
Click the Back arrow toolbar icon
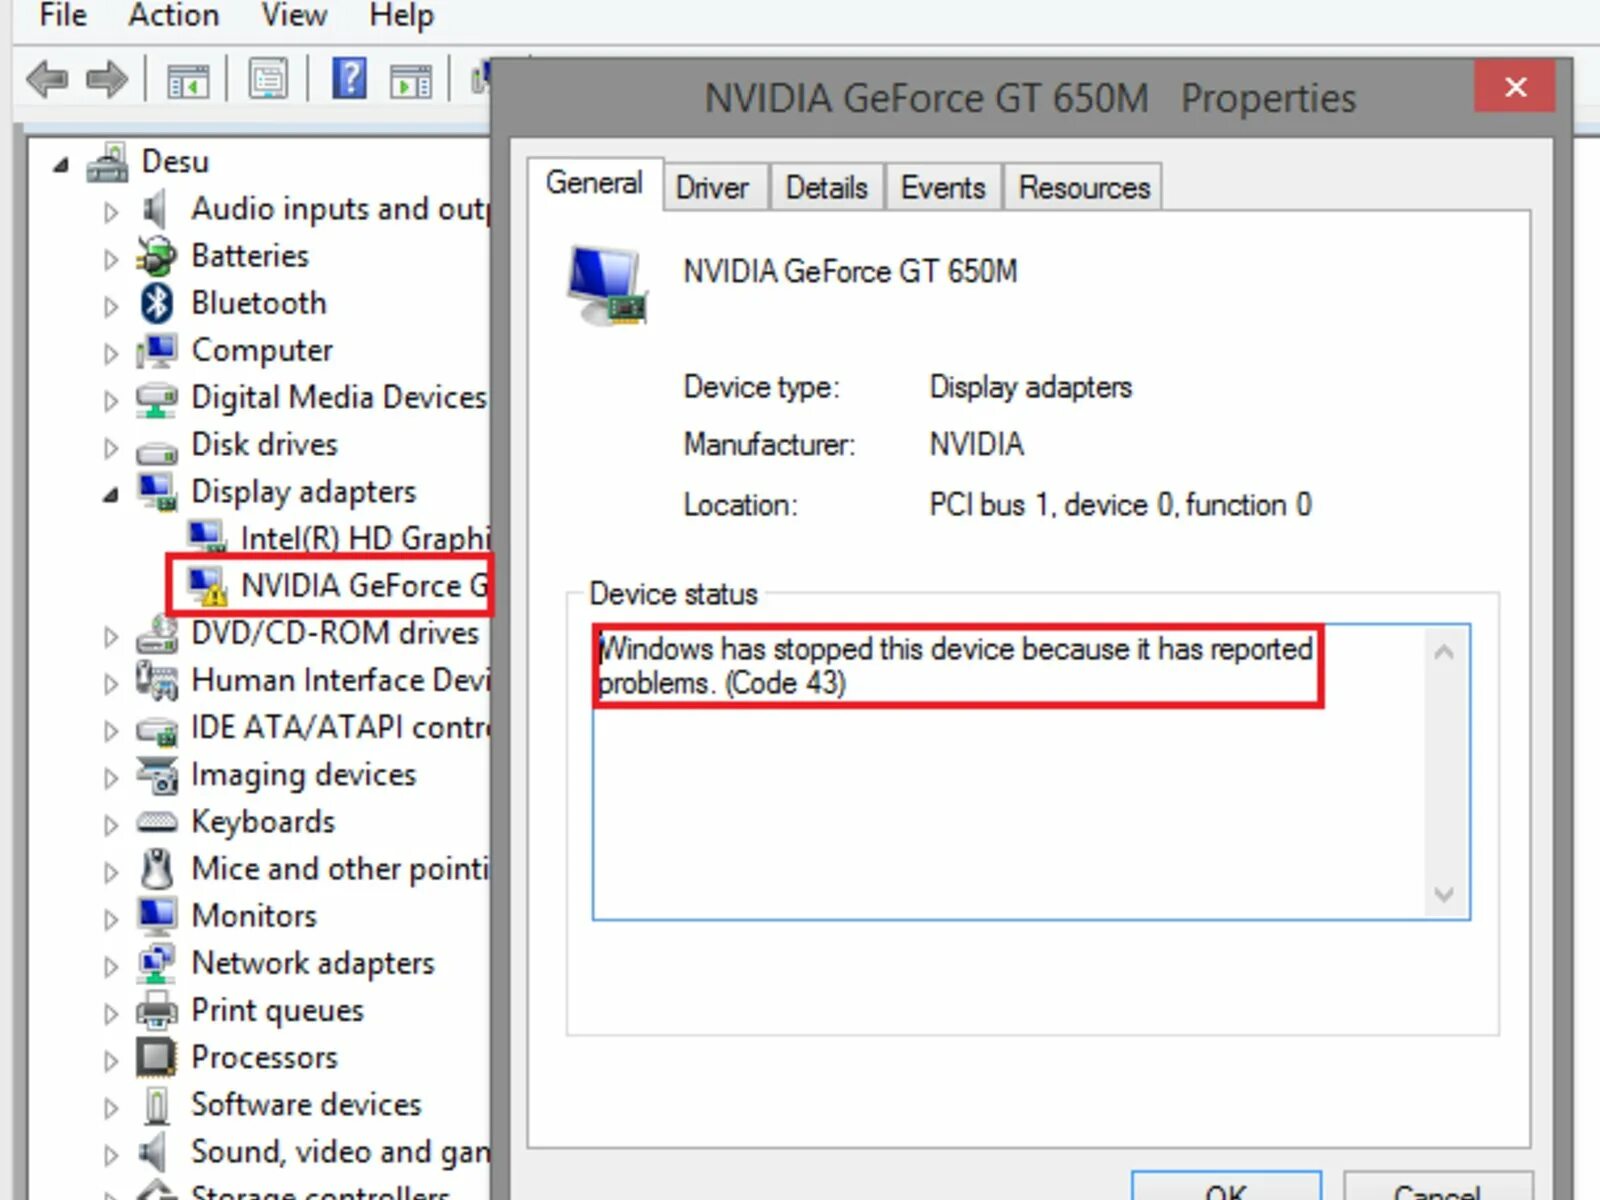pyautogui.click(x=47, y=78)
